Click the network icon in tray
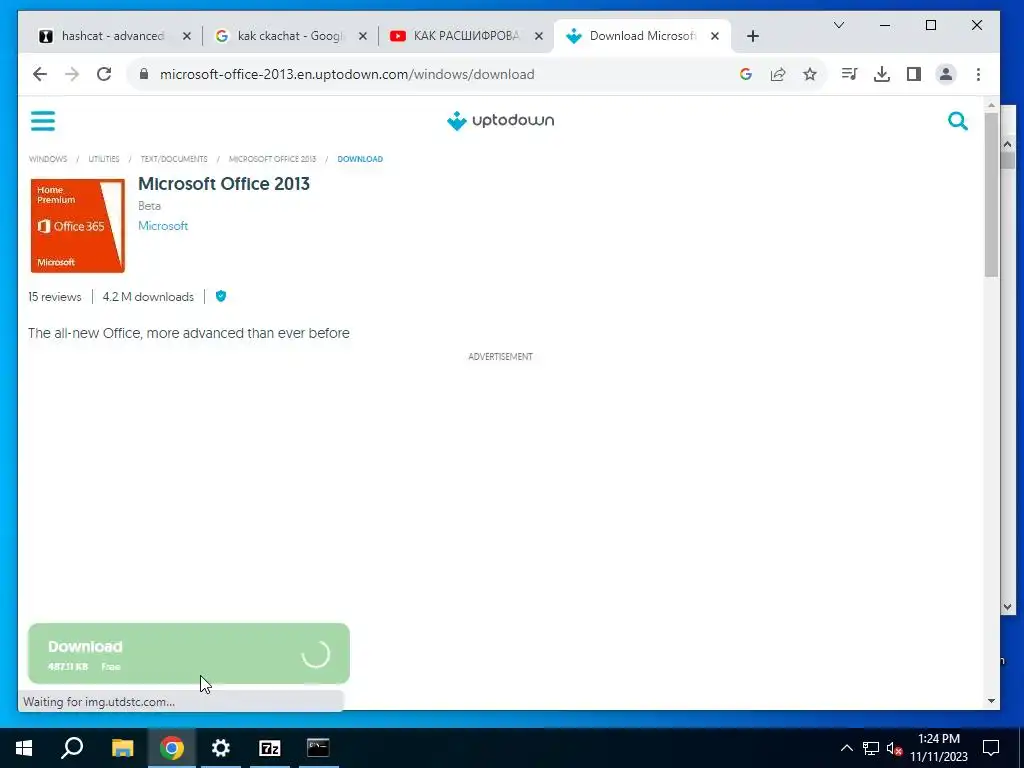 [x=871, y=748]
